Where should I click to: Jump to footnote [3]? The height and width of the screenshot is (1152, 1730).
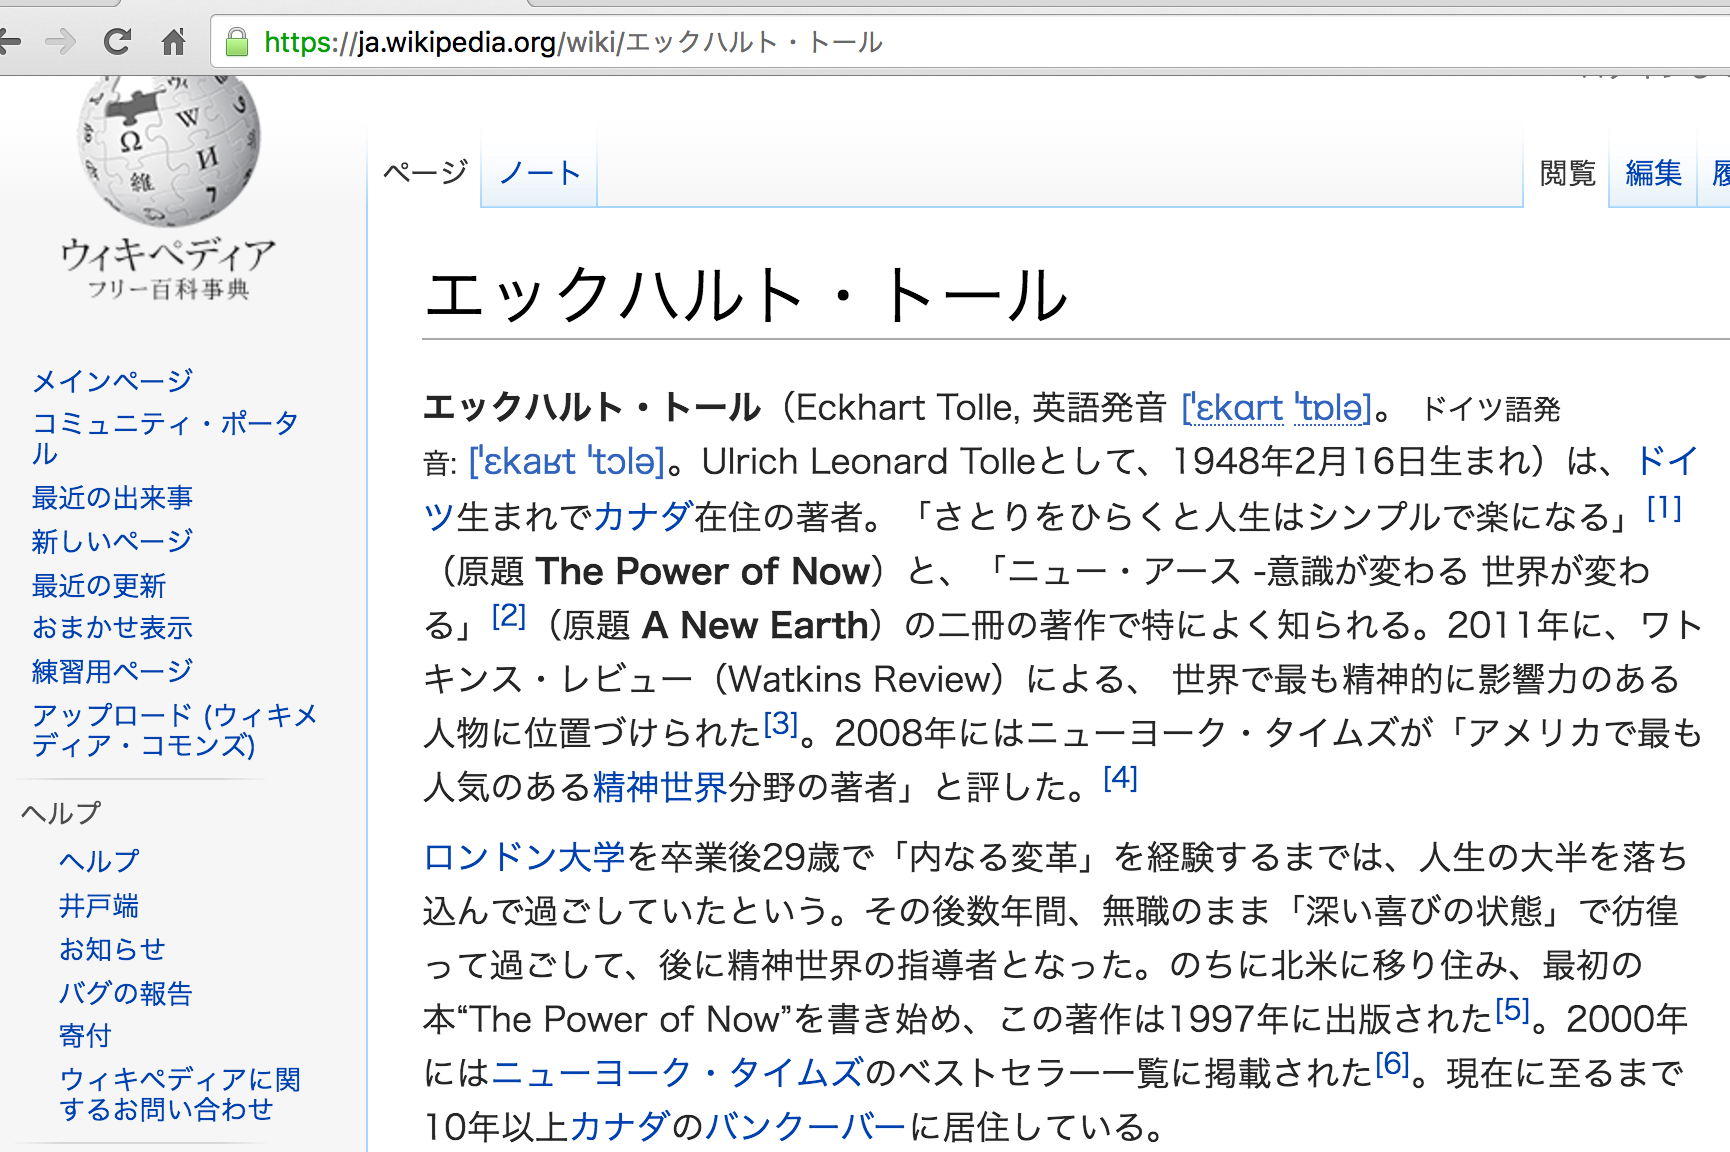780,724
